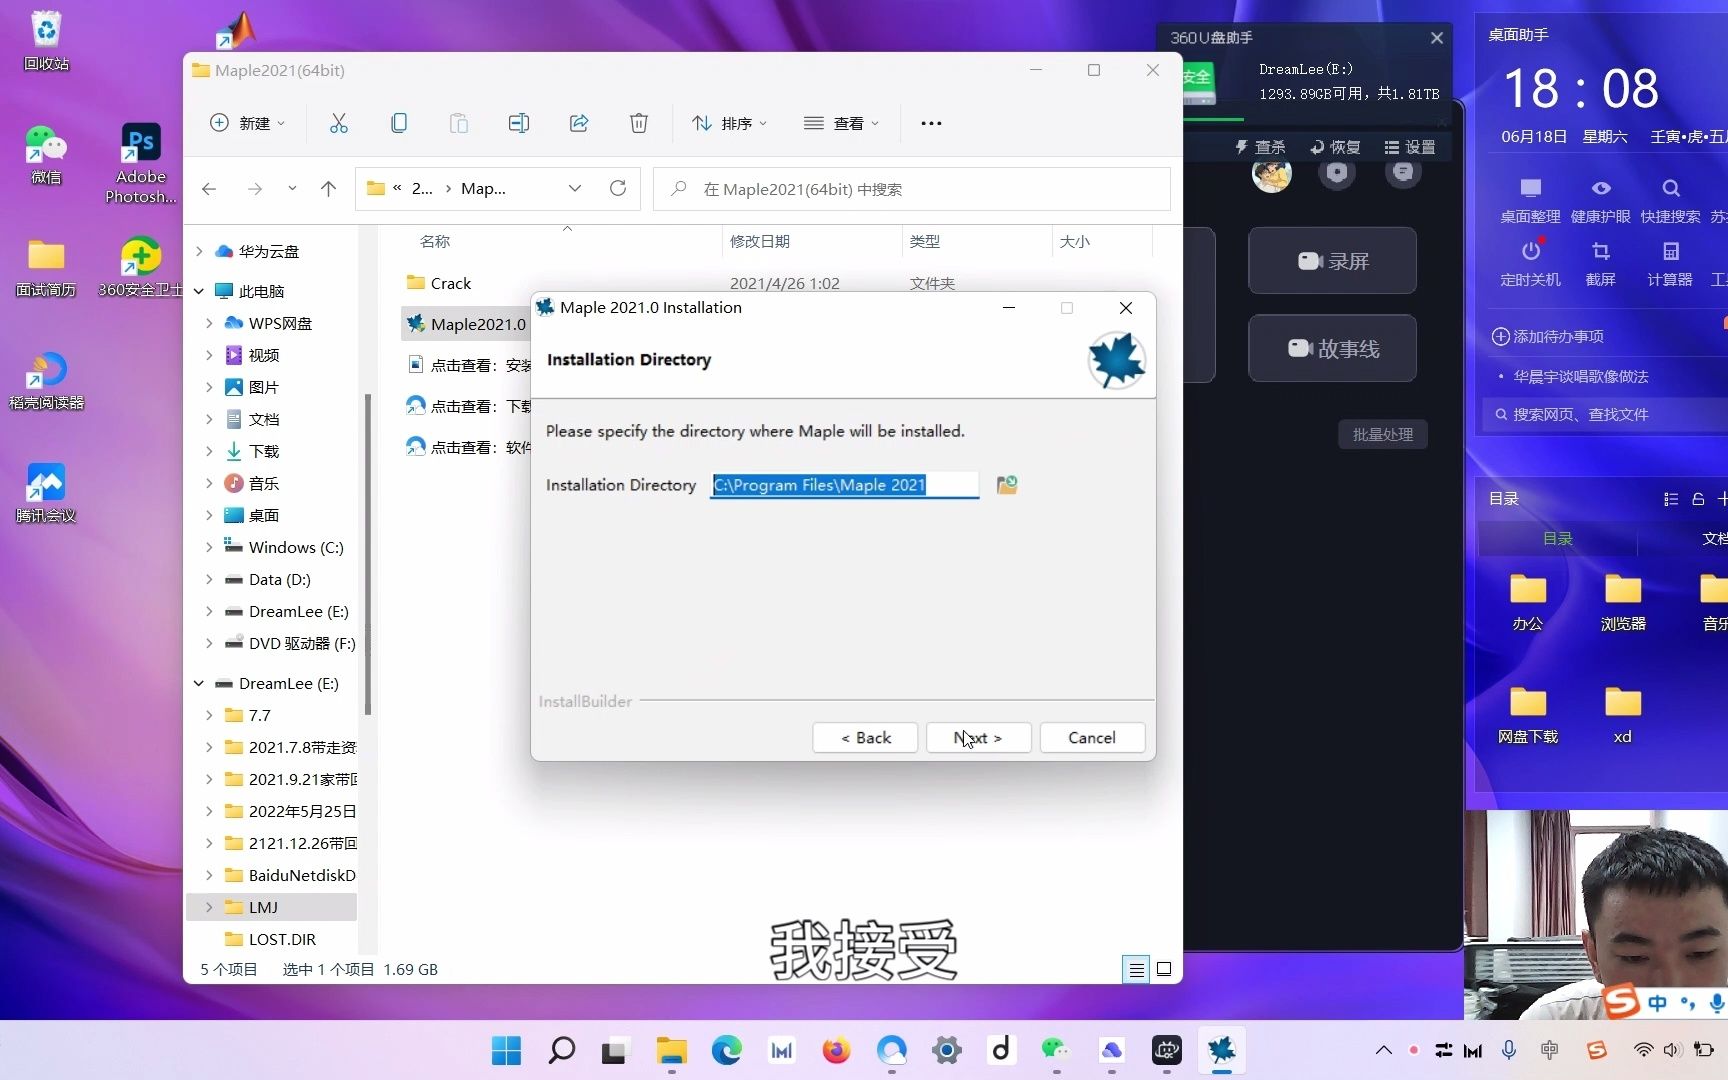Cancel the Maple installation
The image size is (1728, 1080).
[x=1092, y=738]
